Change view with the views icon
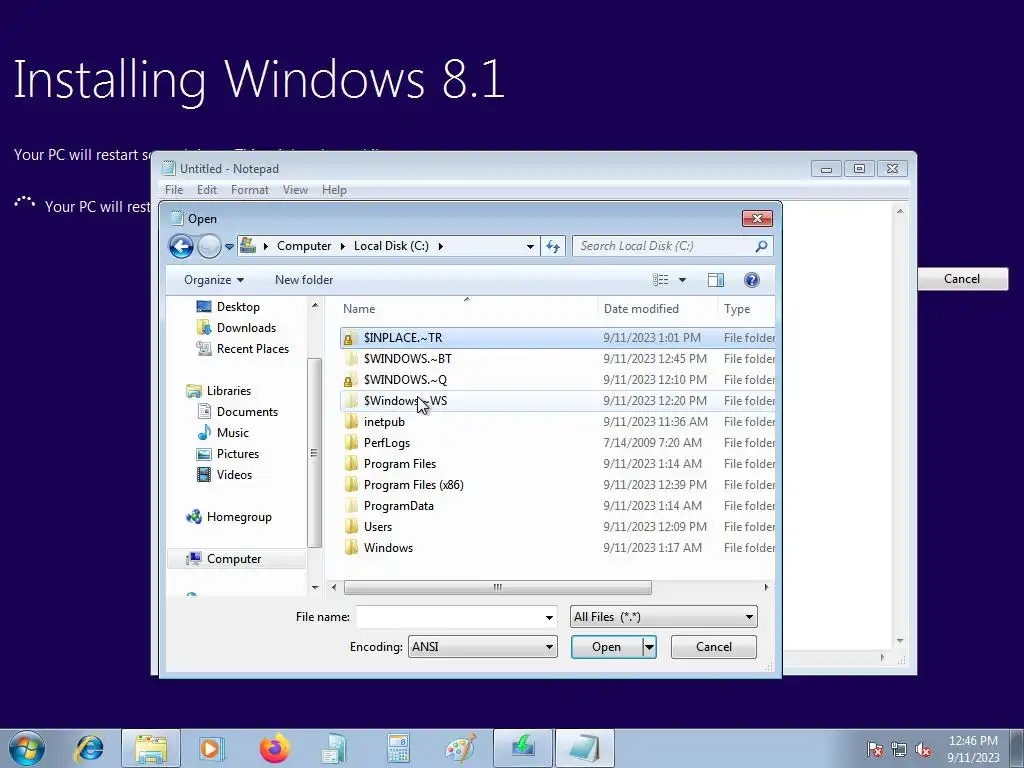The width and height of the screenshot is (1024, 768). point(660,280)
